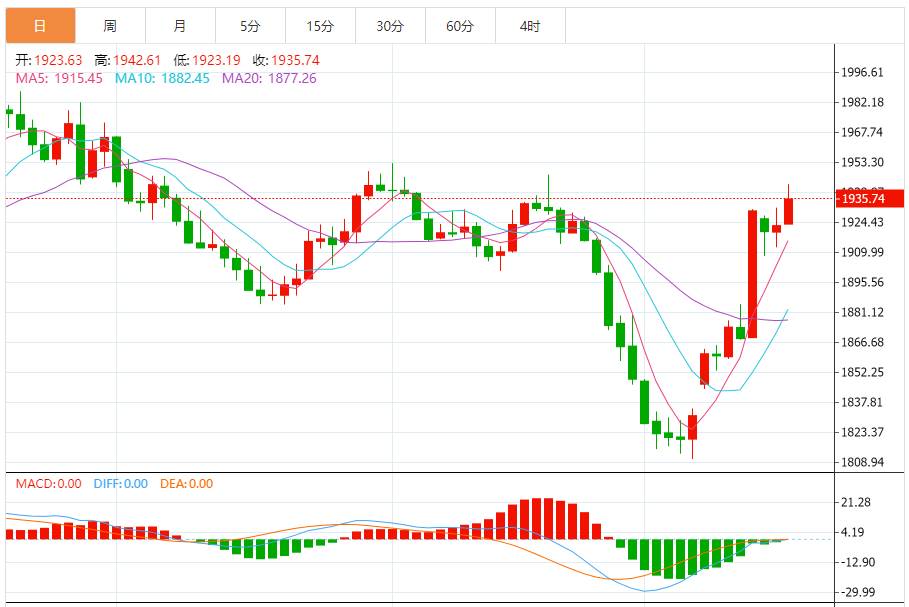Screen dimensions: 909x607
Task: Click the DIFF:0.00 indicator label
Action: [x=121, y=484]
